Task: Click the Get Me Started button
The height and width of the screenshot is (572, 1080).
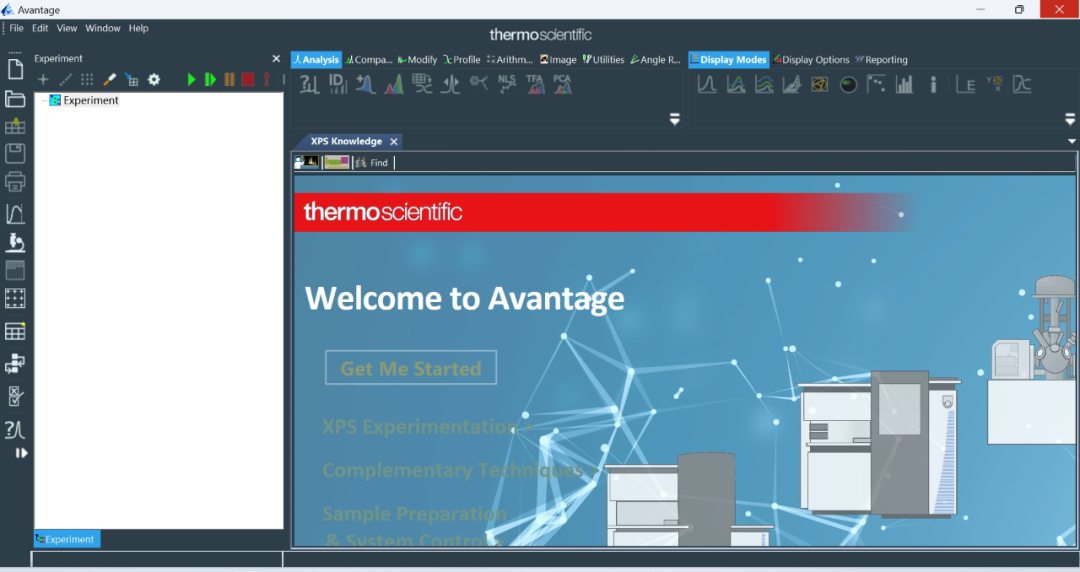Action: [x=411, y=368]
